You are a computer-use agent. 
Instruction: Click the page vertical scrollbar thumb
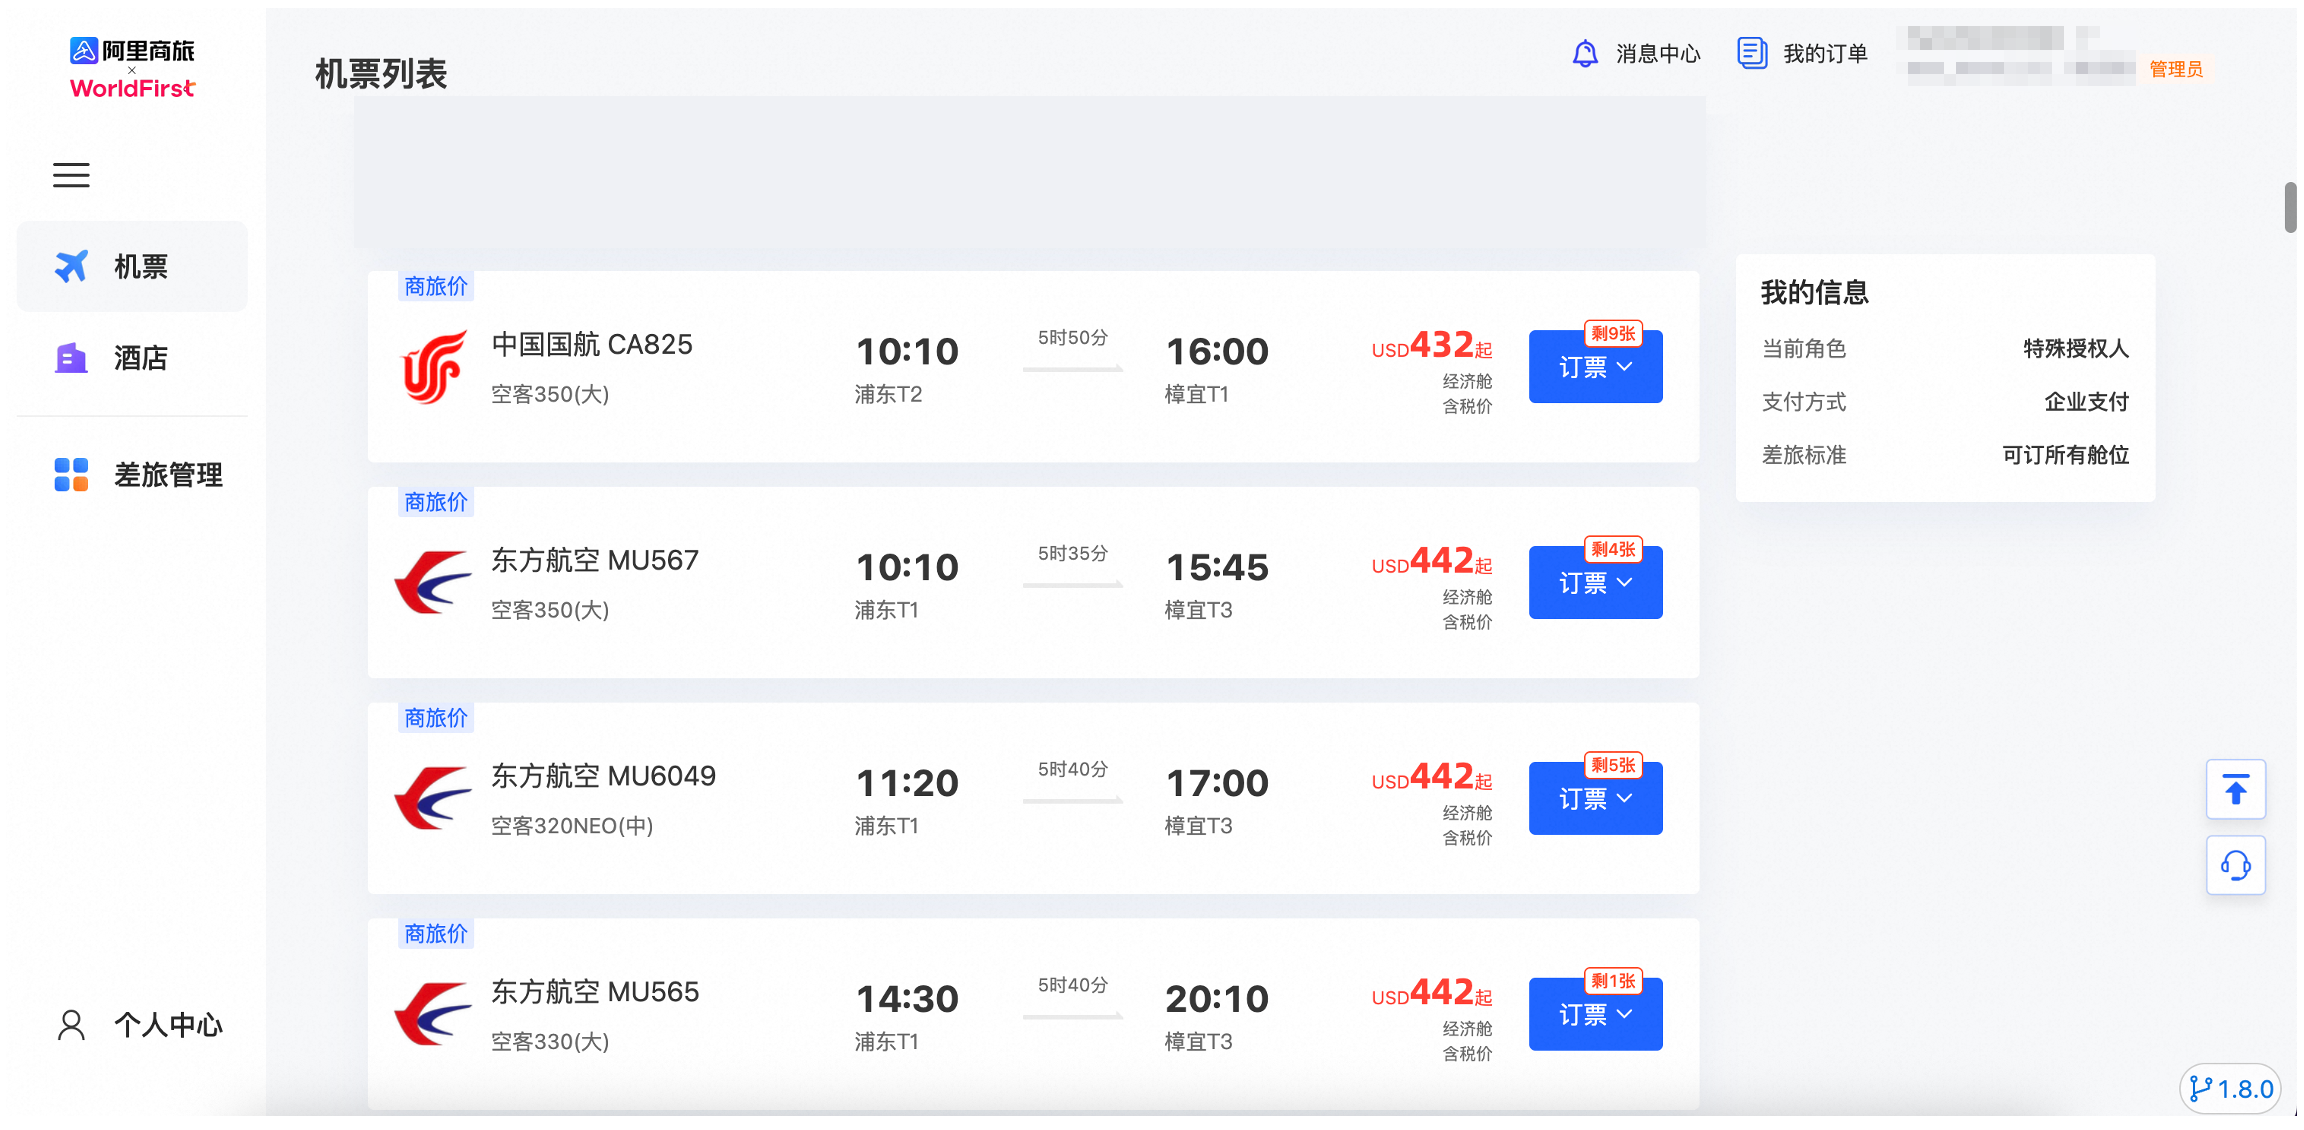[x=2290, y=207]
